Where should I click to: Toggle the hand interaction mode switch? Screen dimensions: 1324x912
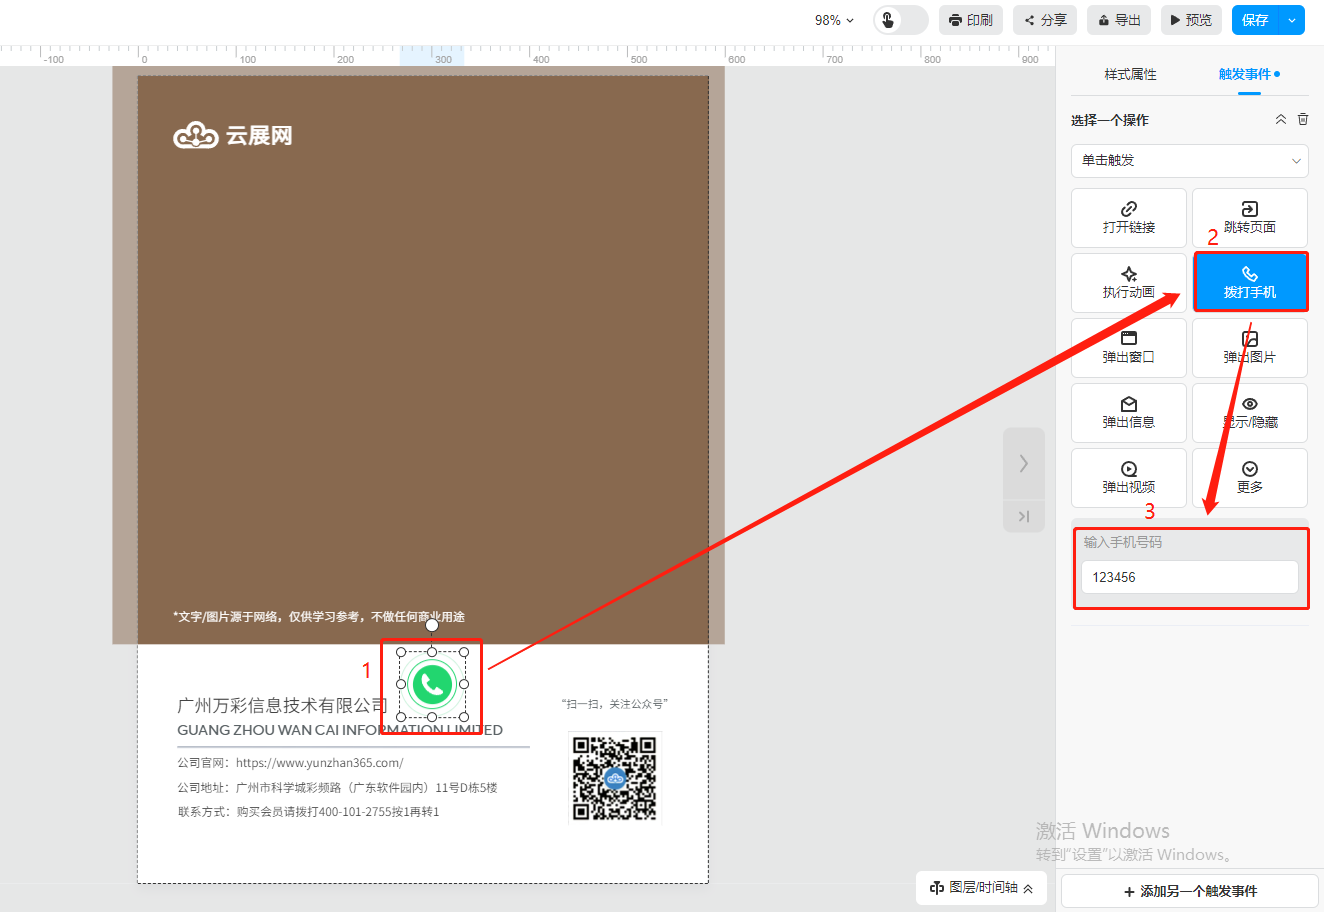tap(900, 20)
